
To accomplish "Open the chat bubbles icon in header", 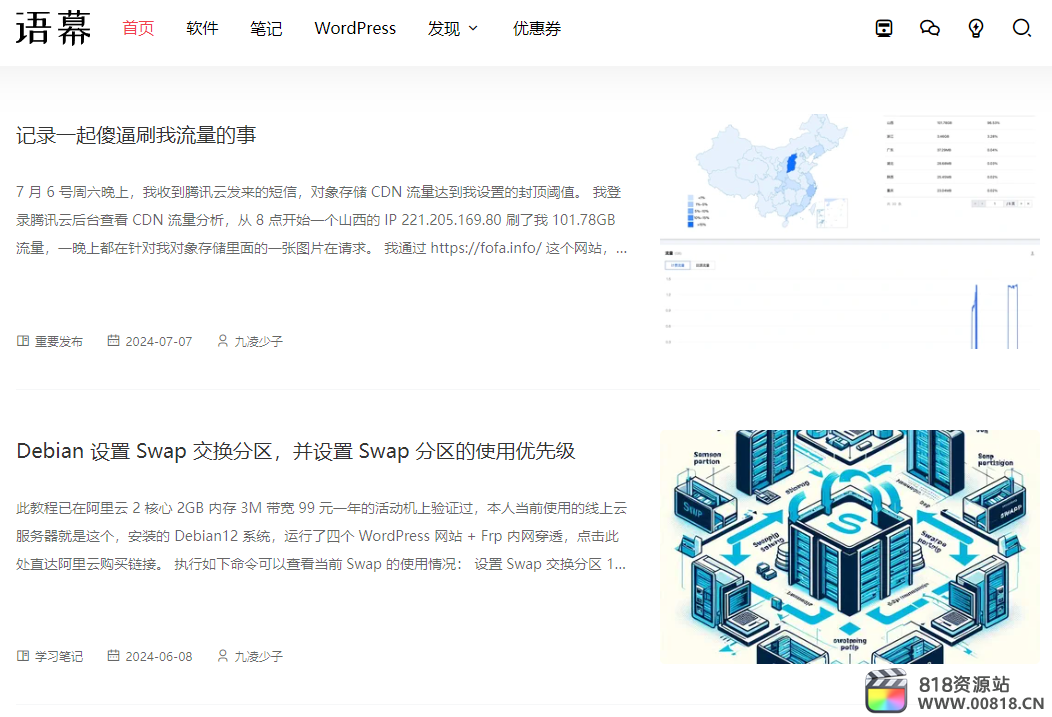I will coord(930,28).
